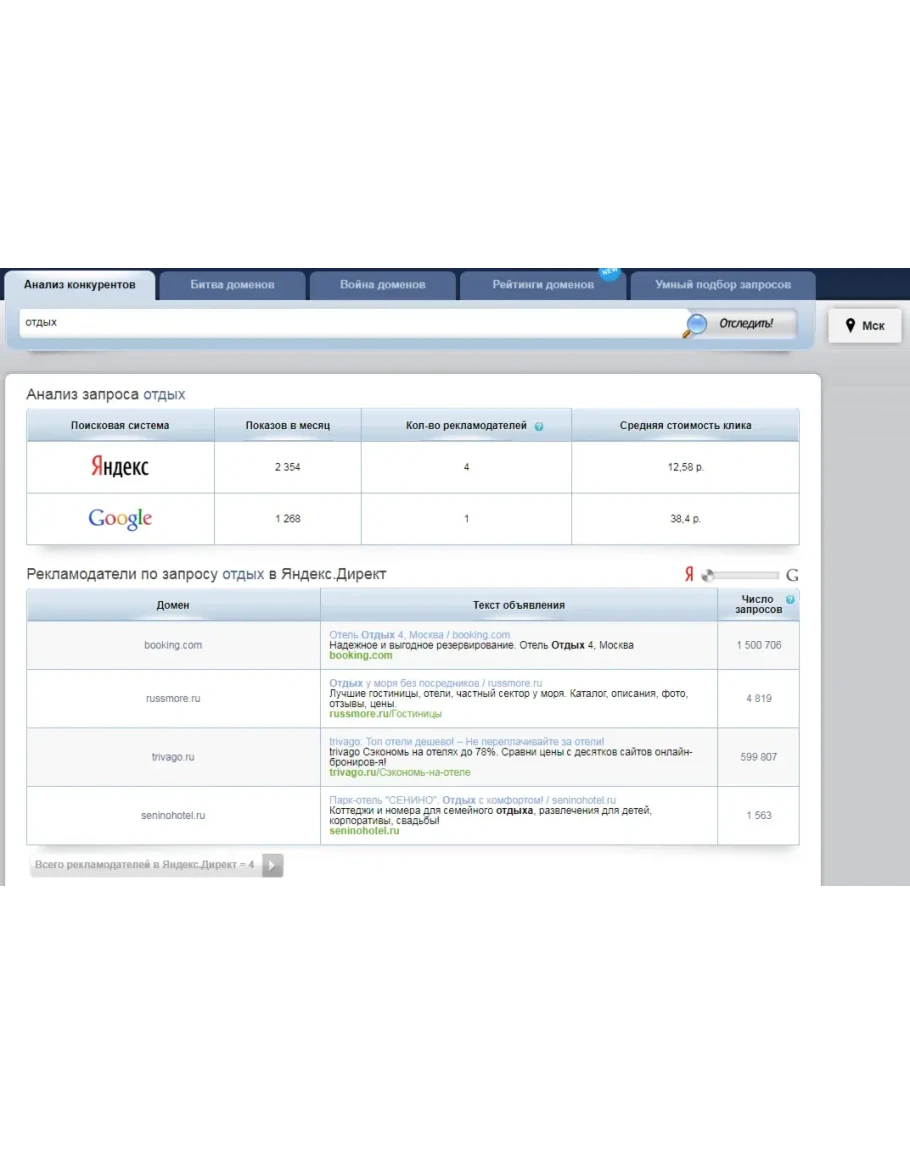Click the location pin icon next to Мск
910x1155 pixels.
(850, 326)
